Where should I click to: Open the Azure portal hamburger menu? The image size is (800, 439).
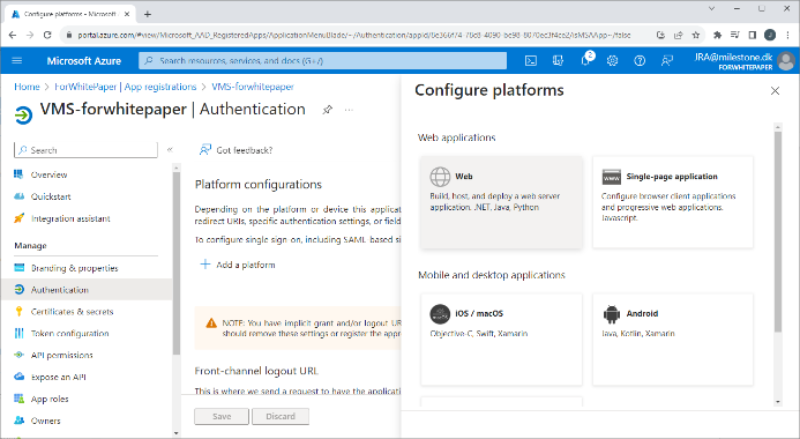coord(16,61)
